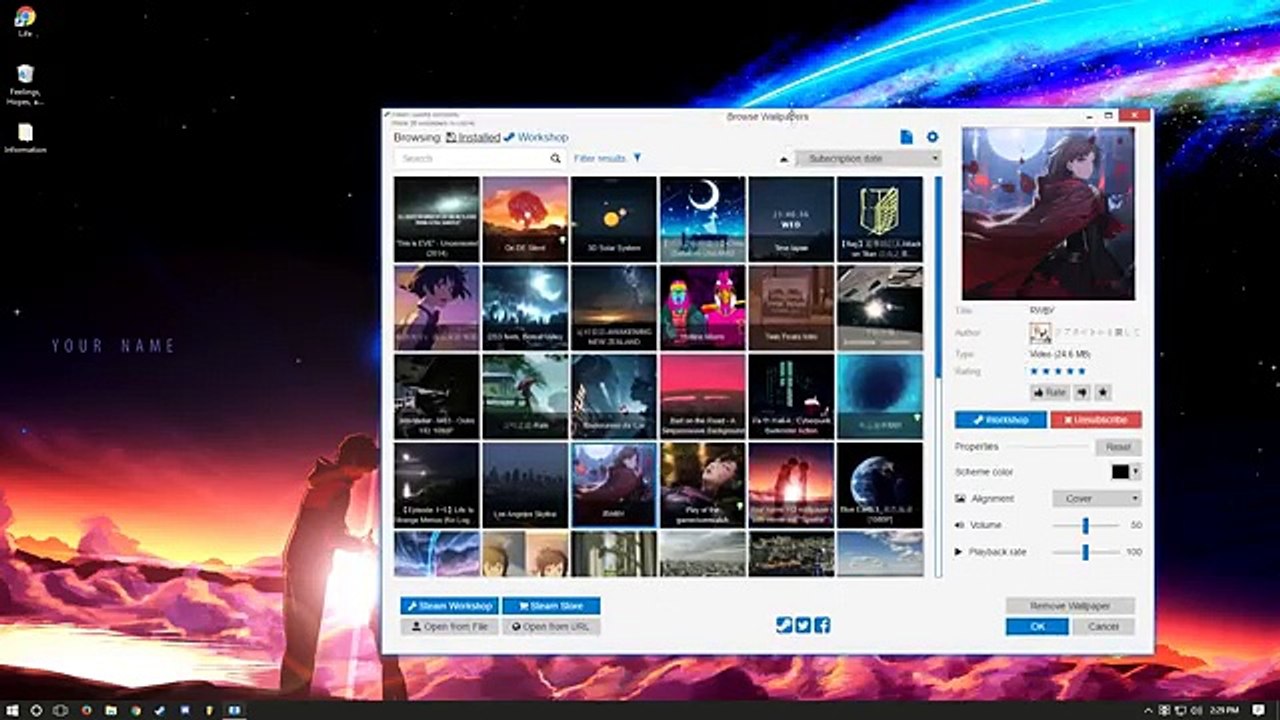
Task: Switch to the Workshop browsing tab
Action: click(536, 137)
